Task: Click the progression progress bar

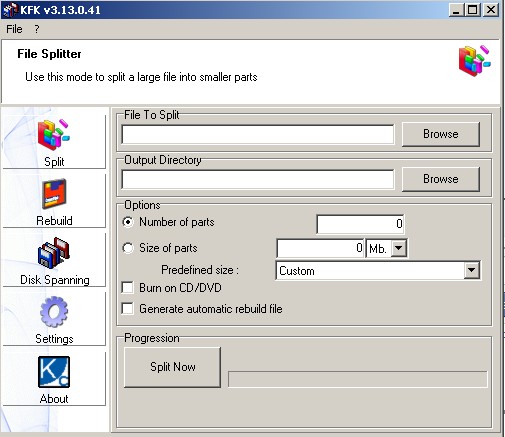Action: [358, 379]
